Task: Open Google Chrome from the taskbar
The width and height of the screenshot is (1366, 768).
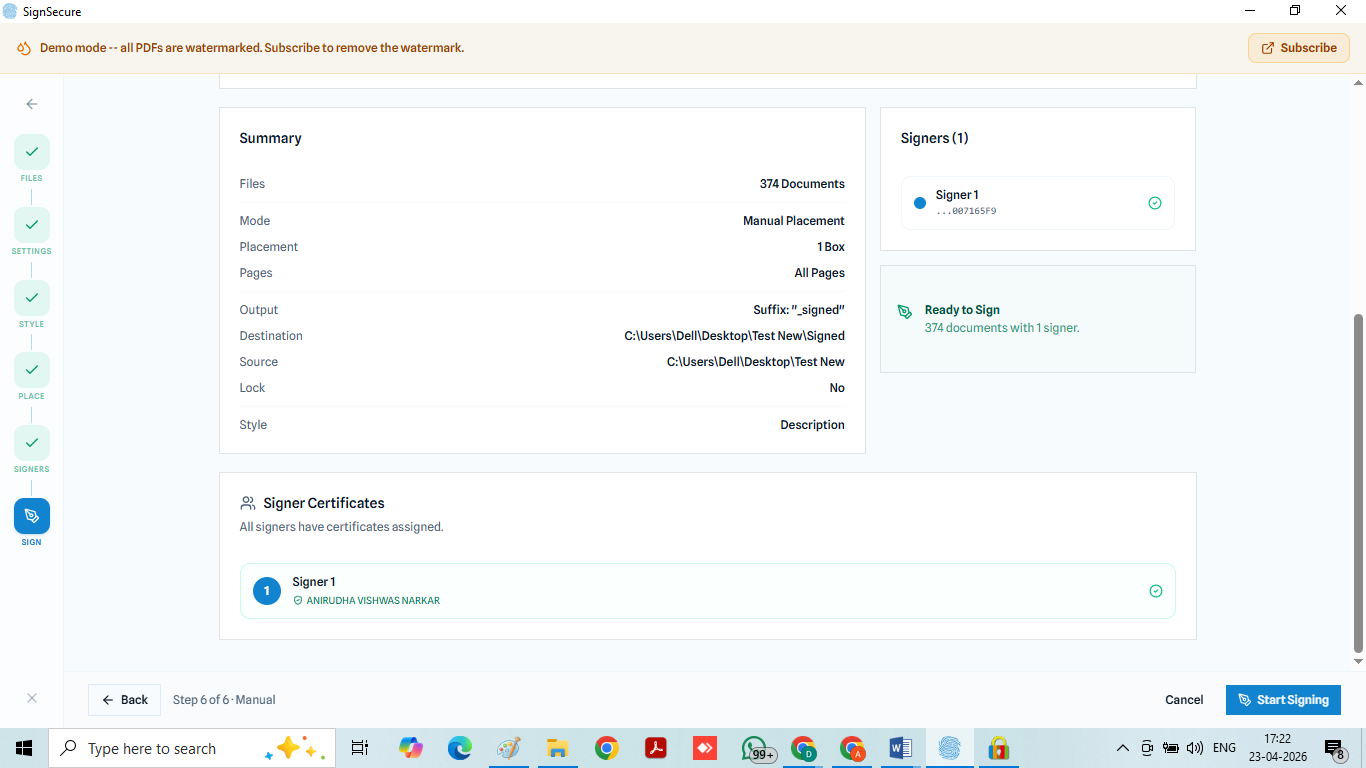Action: pos(606,748)
